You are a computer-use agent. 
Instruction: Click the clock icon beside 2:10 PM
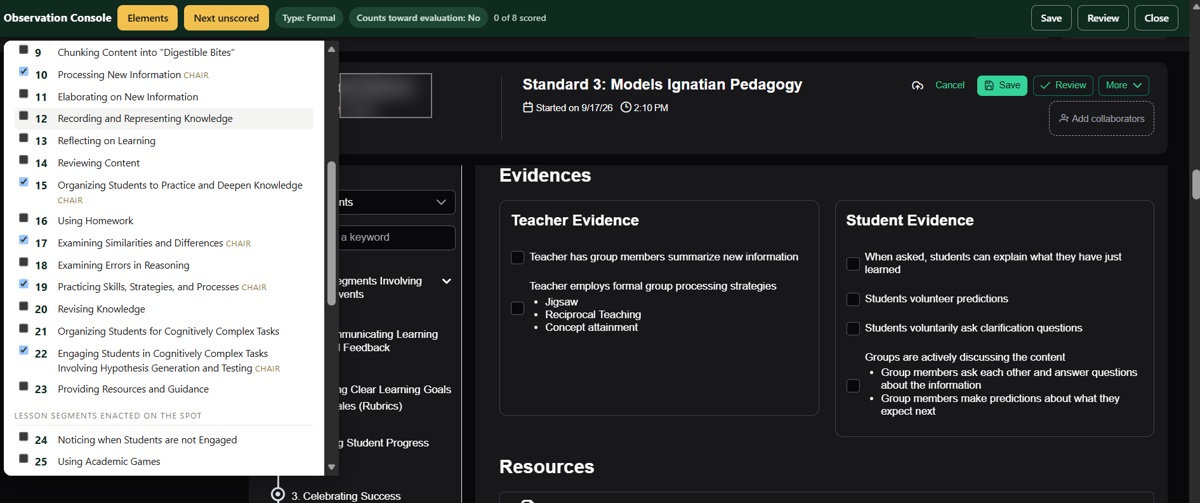tap(626, 107)
